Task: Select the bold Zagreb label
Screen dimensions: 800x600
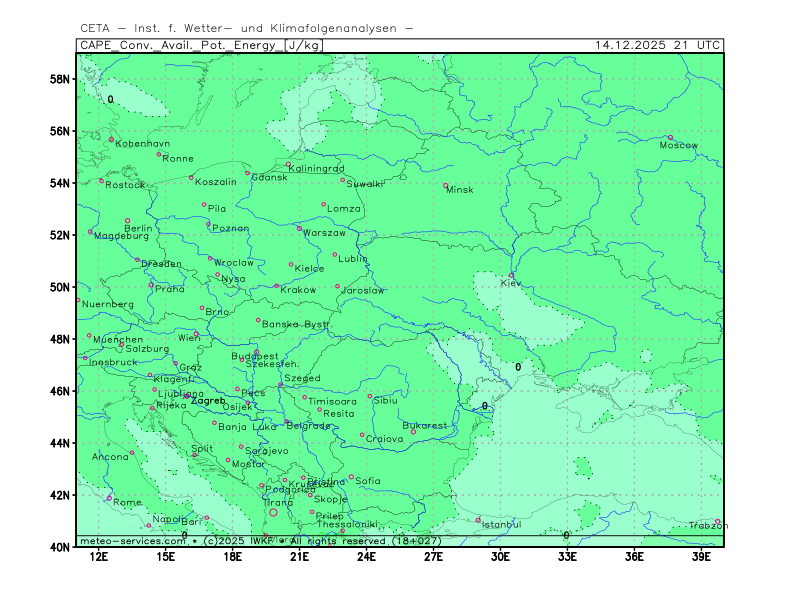Action: [208, 401]
